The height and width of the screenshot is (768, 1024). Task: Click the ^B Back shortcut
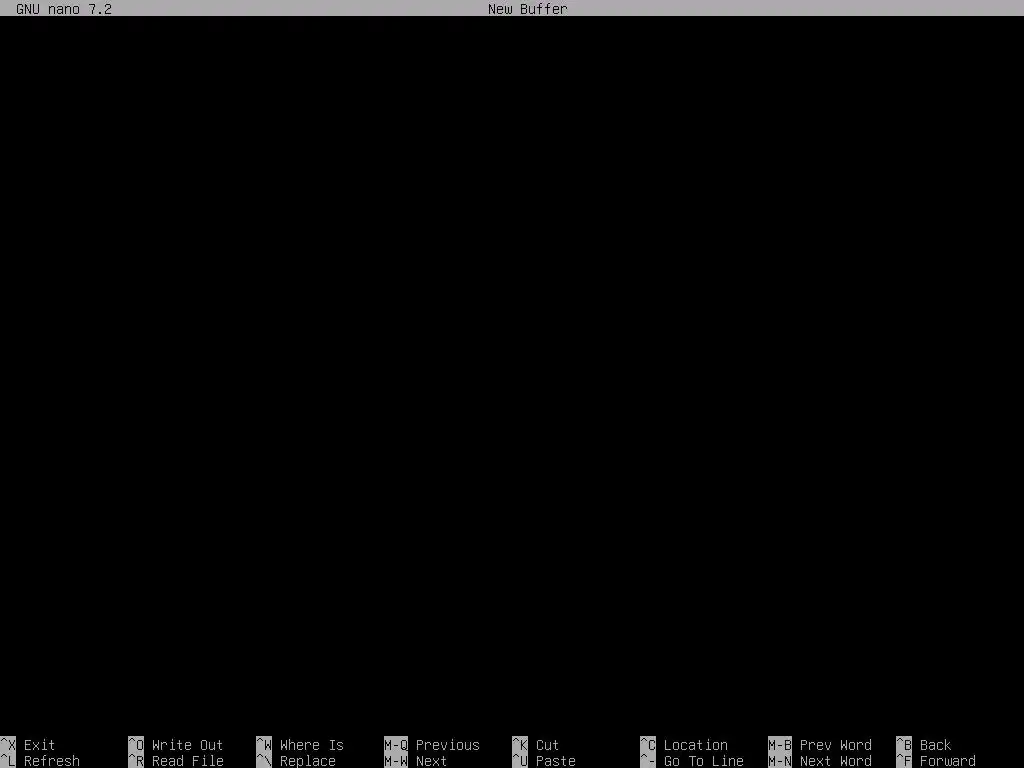click(x=923, y=745)
